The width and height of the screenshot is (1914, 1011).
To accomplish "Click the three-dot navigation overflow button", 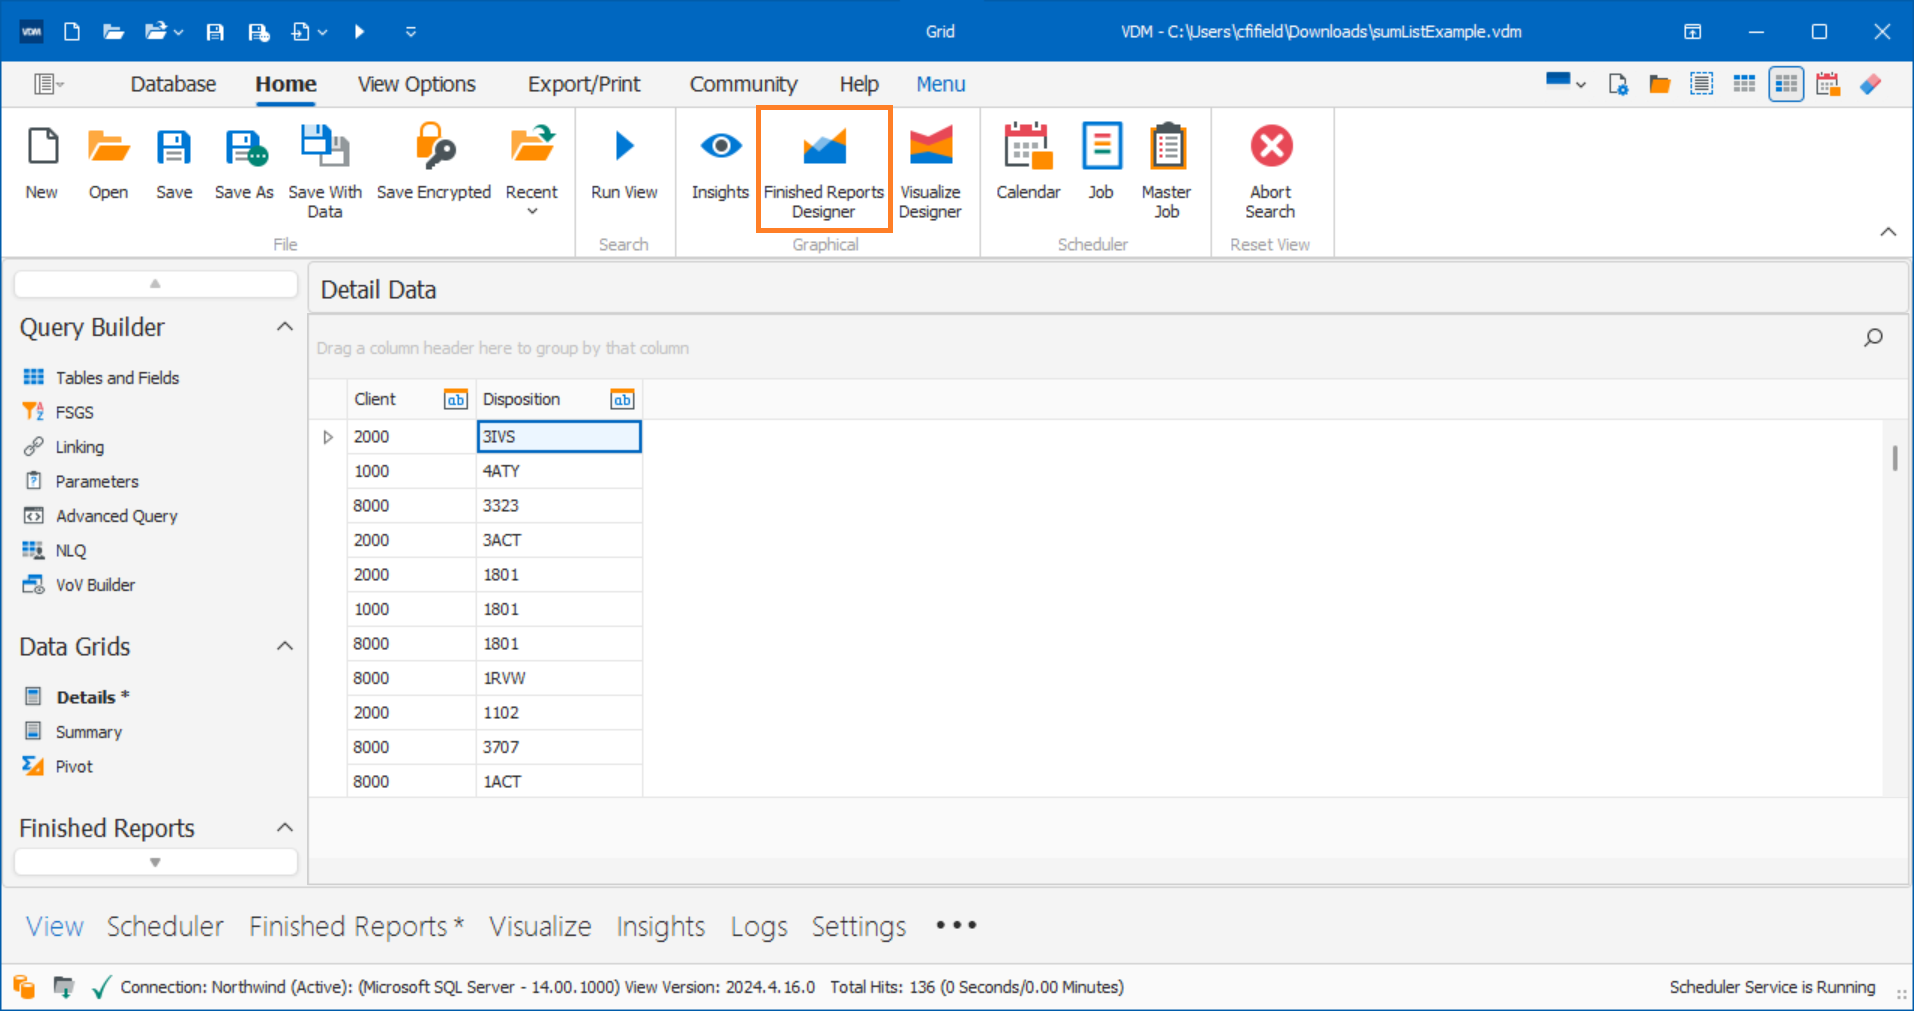I will tap(956, 925).
